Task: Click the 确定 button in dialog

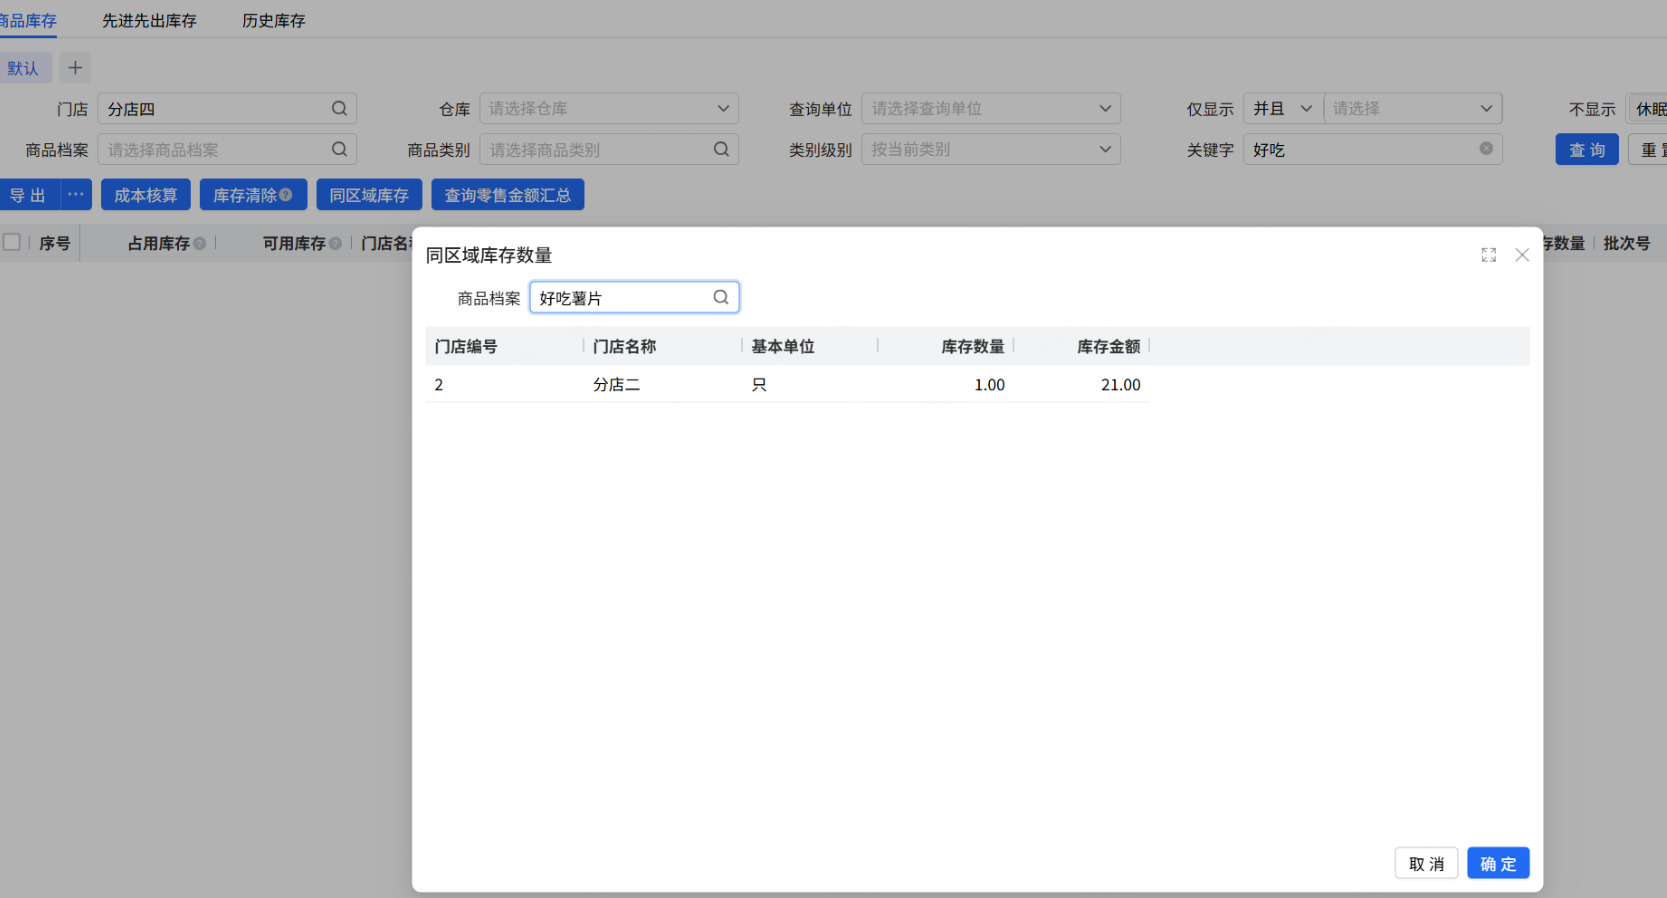Action: pos(1498,863)
